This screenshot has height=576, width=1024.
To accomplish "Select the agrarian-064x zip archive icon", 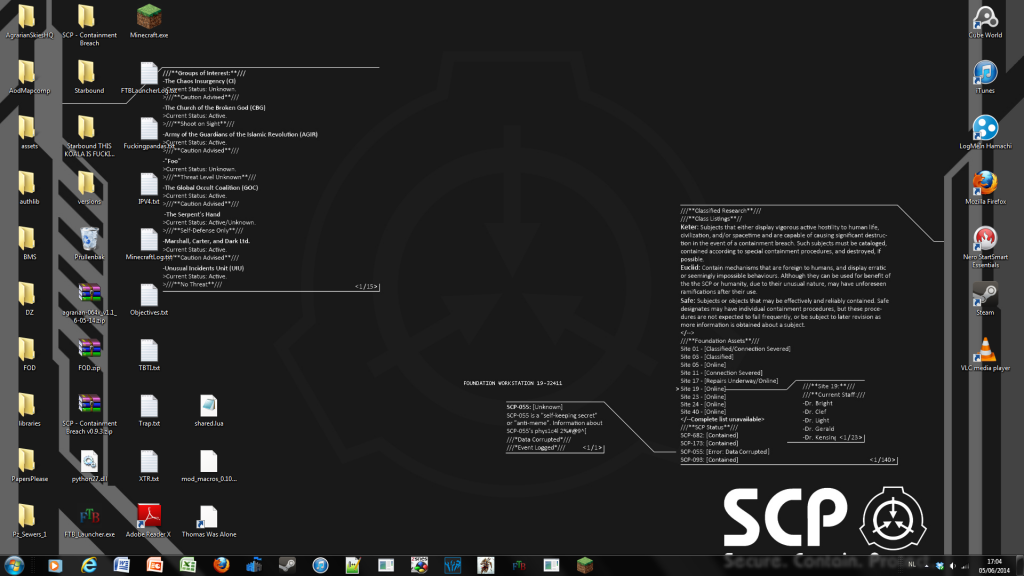I will [x=89, y=295].
